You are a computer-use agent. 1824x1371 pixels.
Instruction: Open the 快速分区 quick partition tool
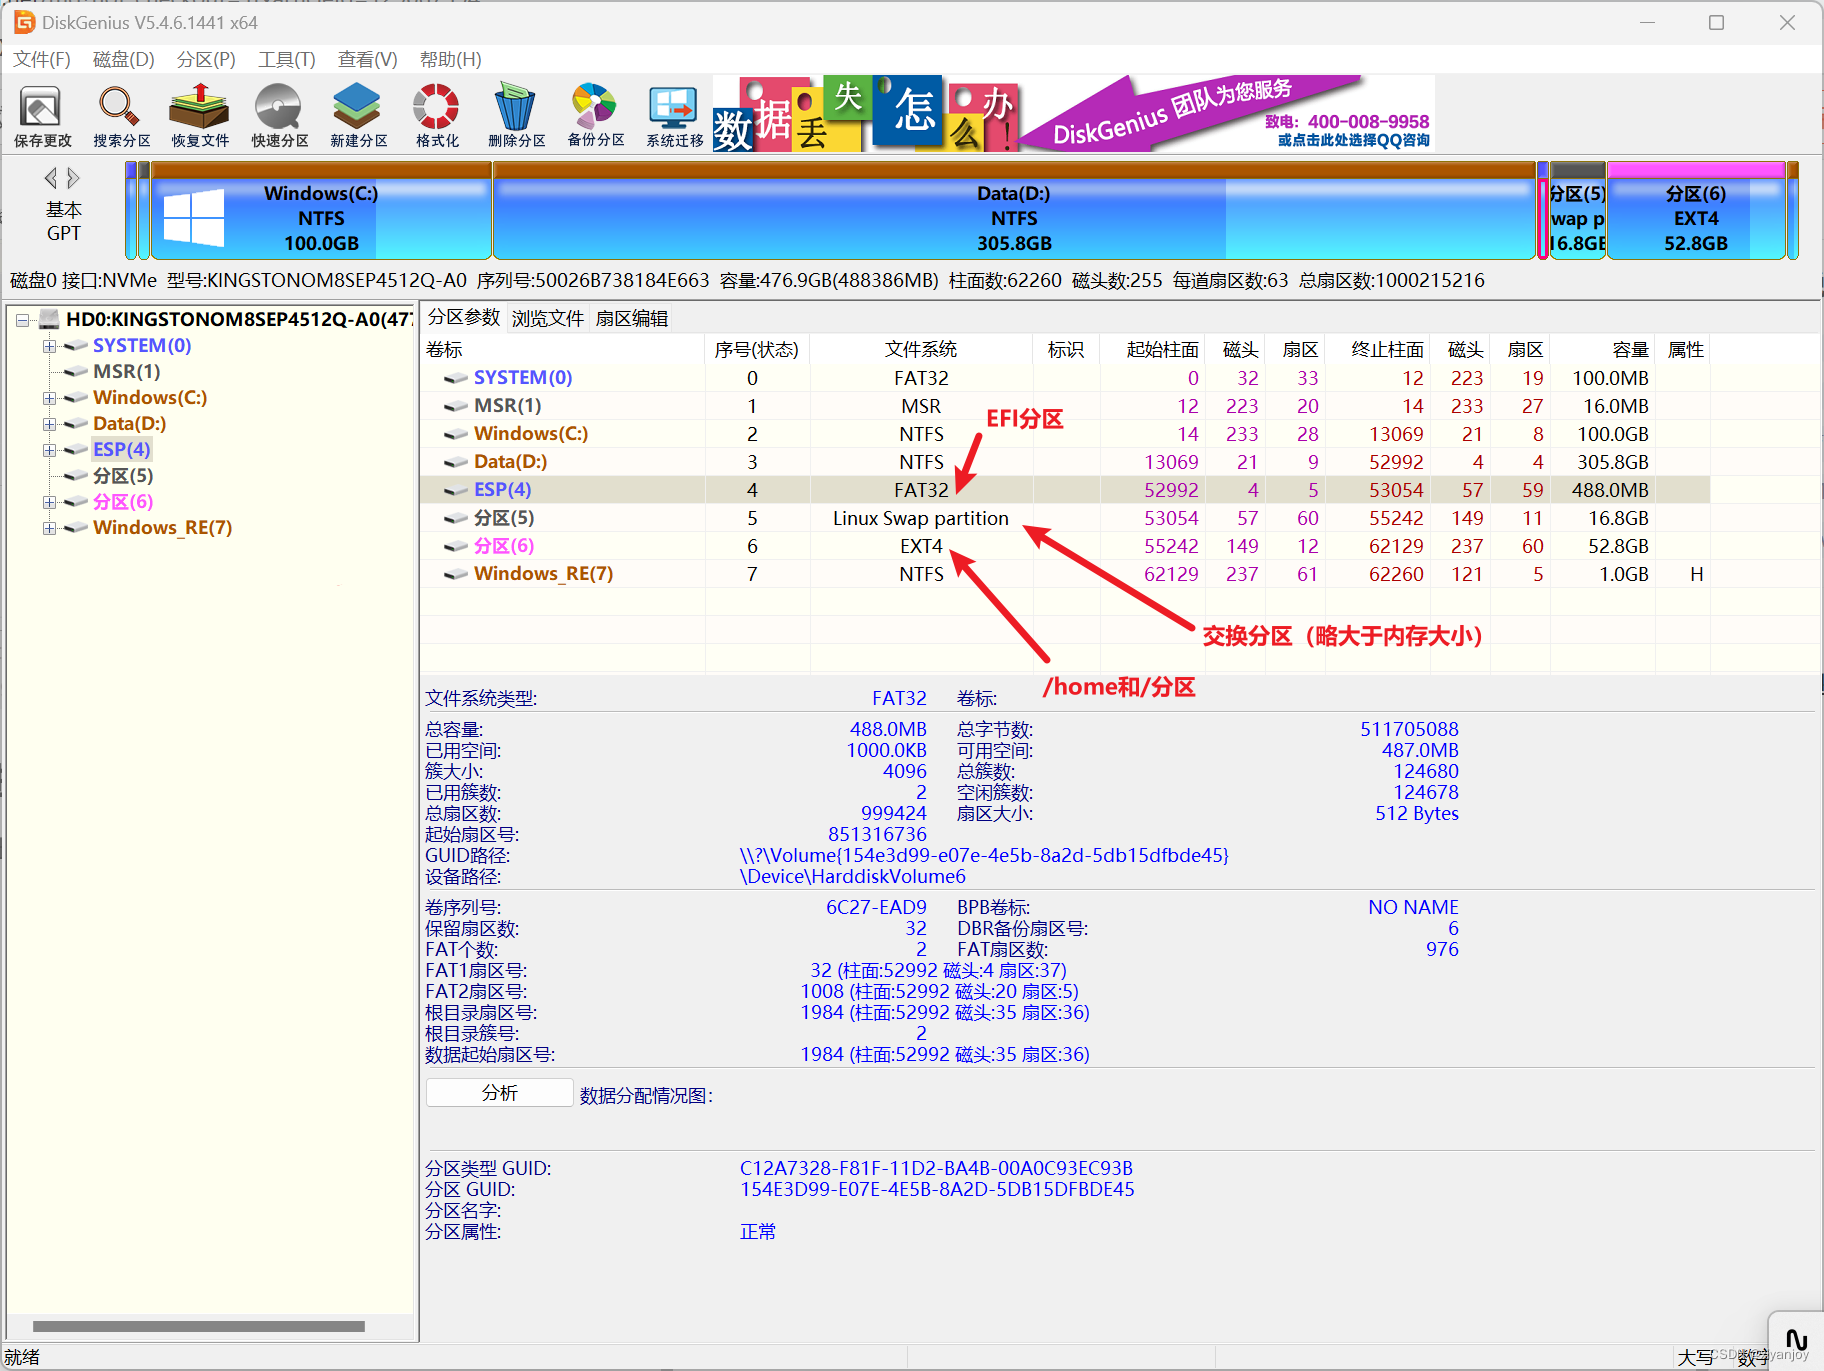coord(279,116)
